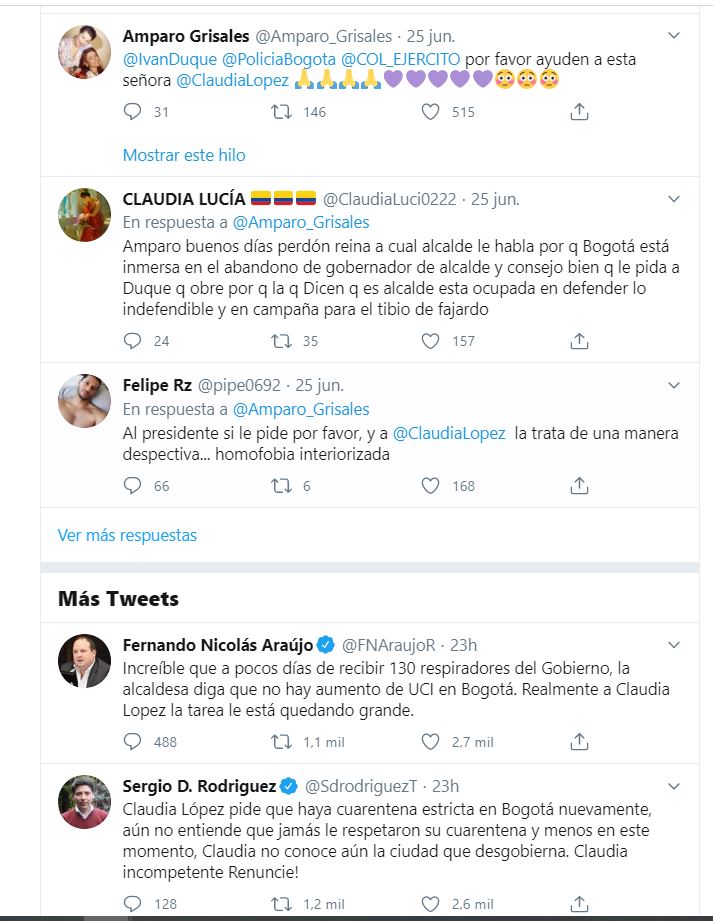Reply to Fernando Nicolás Araújo's tweet
713x921 pixels.
(x=133, y=742)
